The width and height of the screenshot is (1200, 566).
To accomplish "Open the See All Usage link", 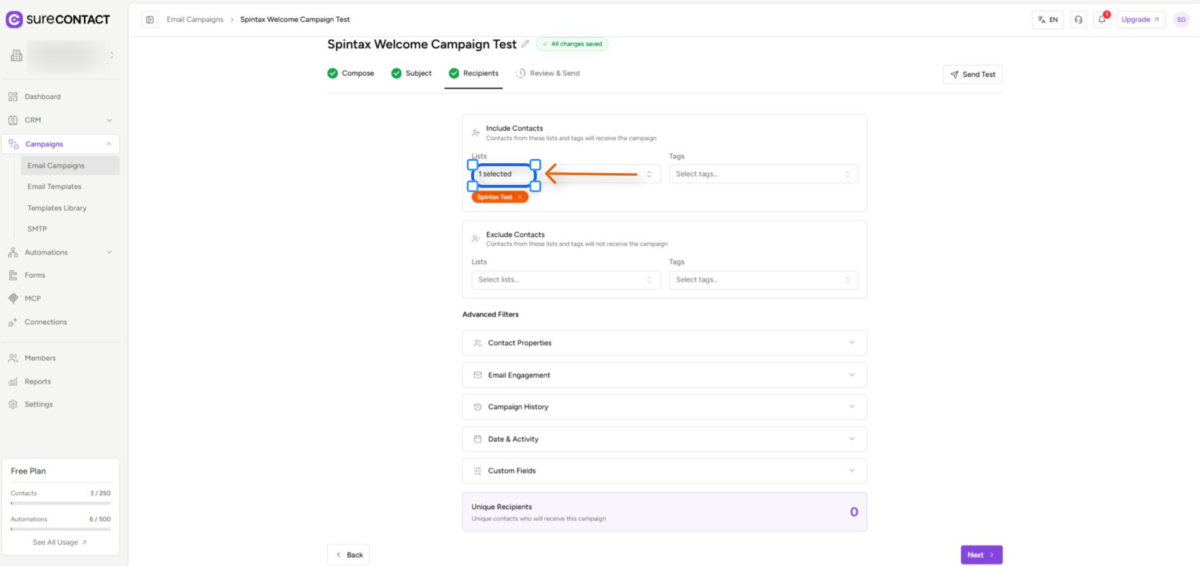I will (60, 542).
